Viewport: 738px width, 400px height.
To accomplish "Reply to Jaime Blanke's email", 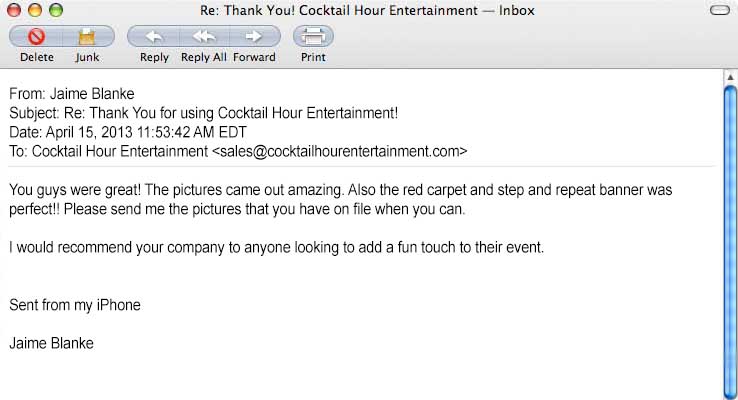I will pyautogui.click(x=154, y=37).
